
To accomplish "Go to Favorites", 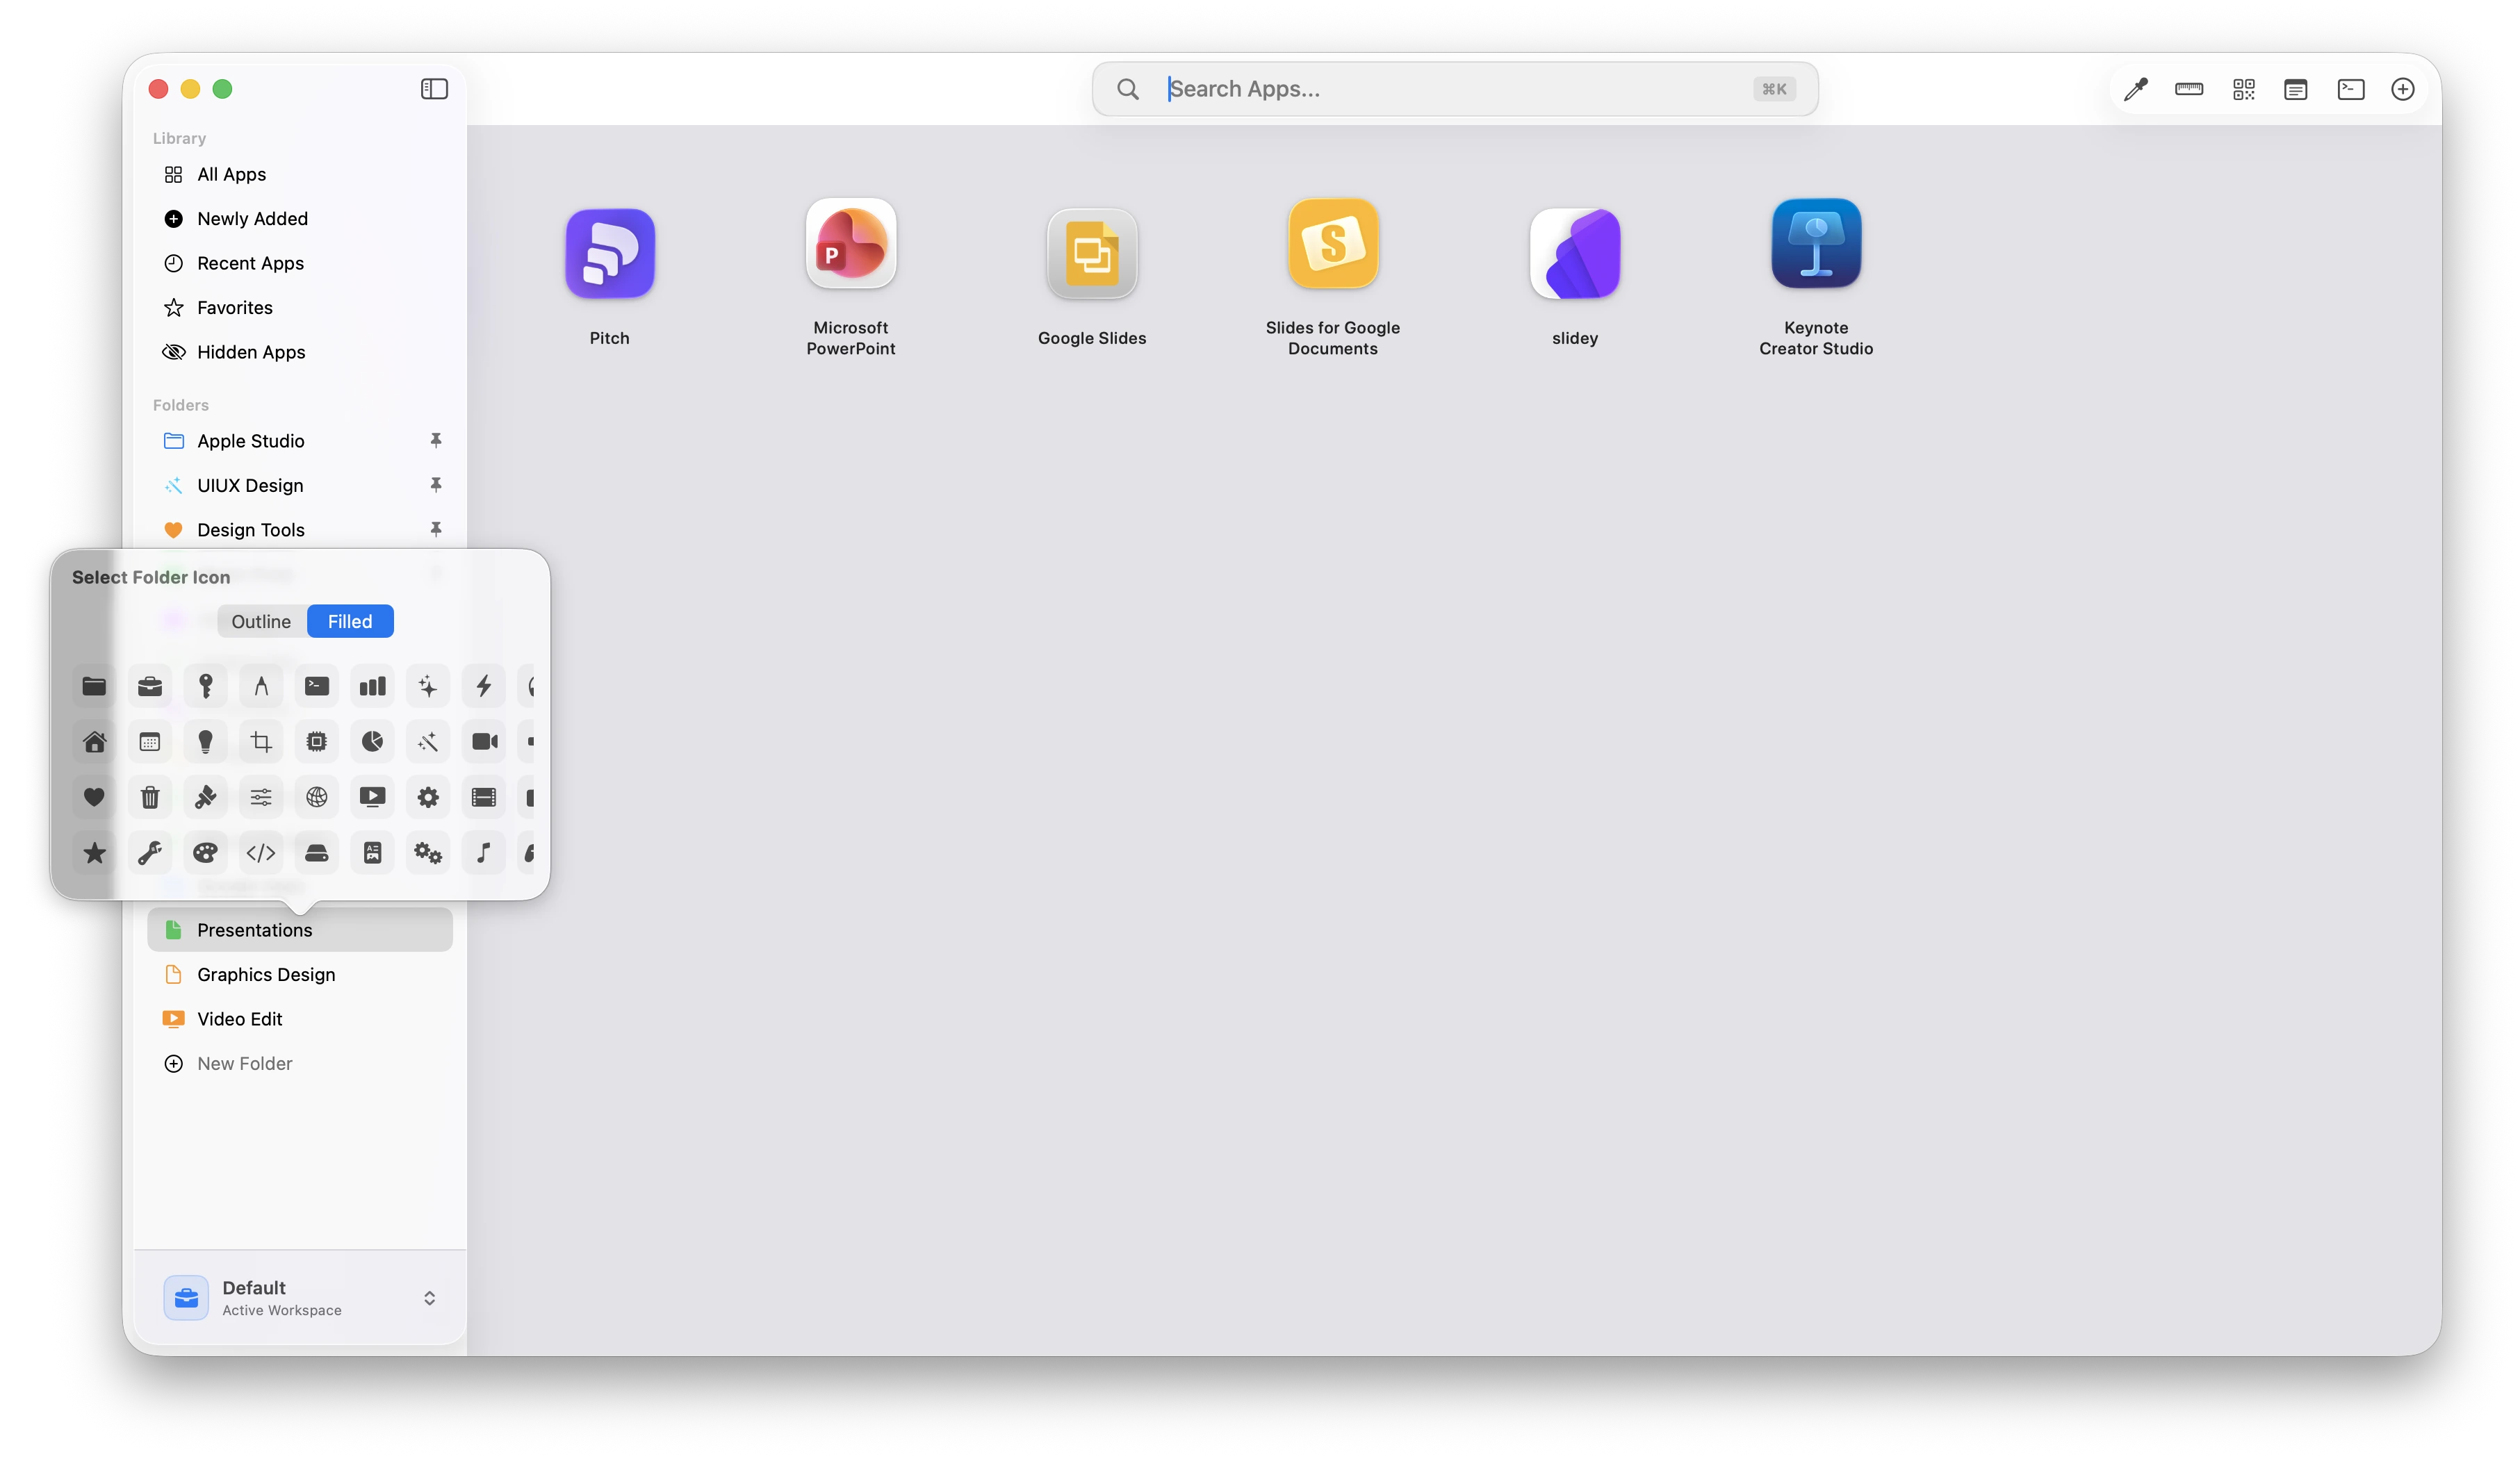I will [x=300, y=307].
